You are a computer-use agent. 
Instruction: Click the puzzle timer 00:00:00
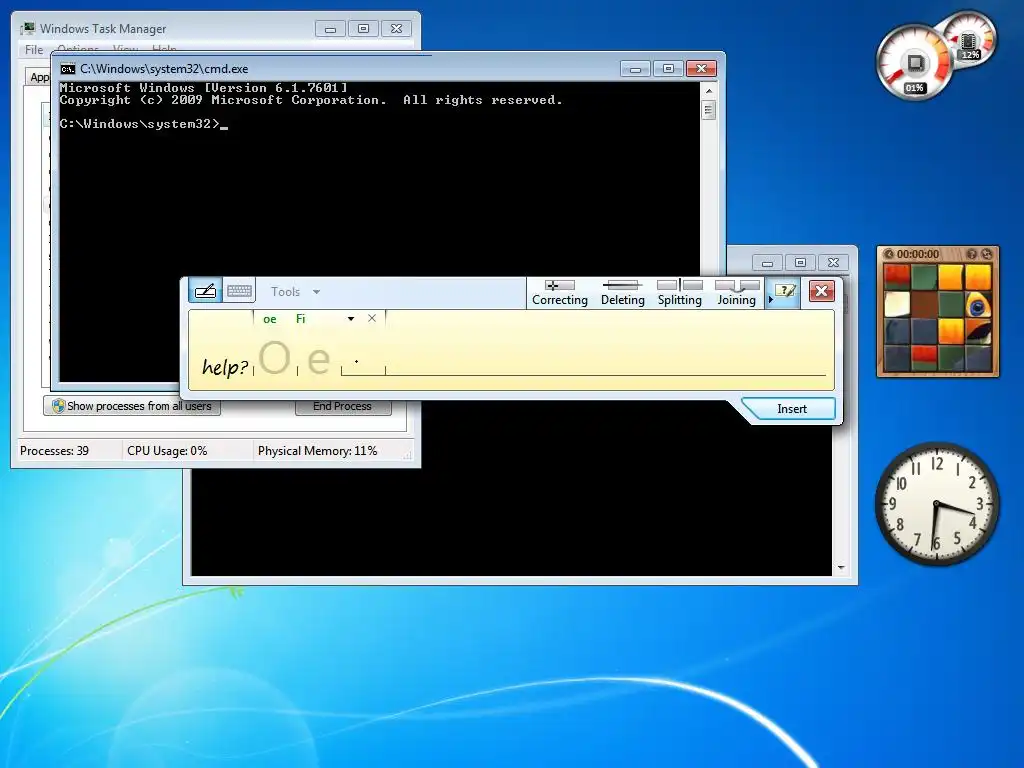(918, 254)
